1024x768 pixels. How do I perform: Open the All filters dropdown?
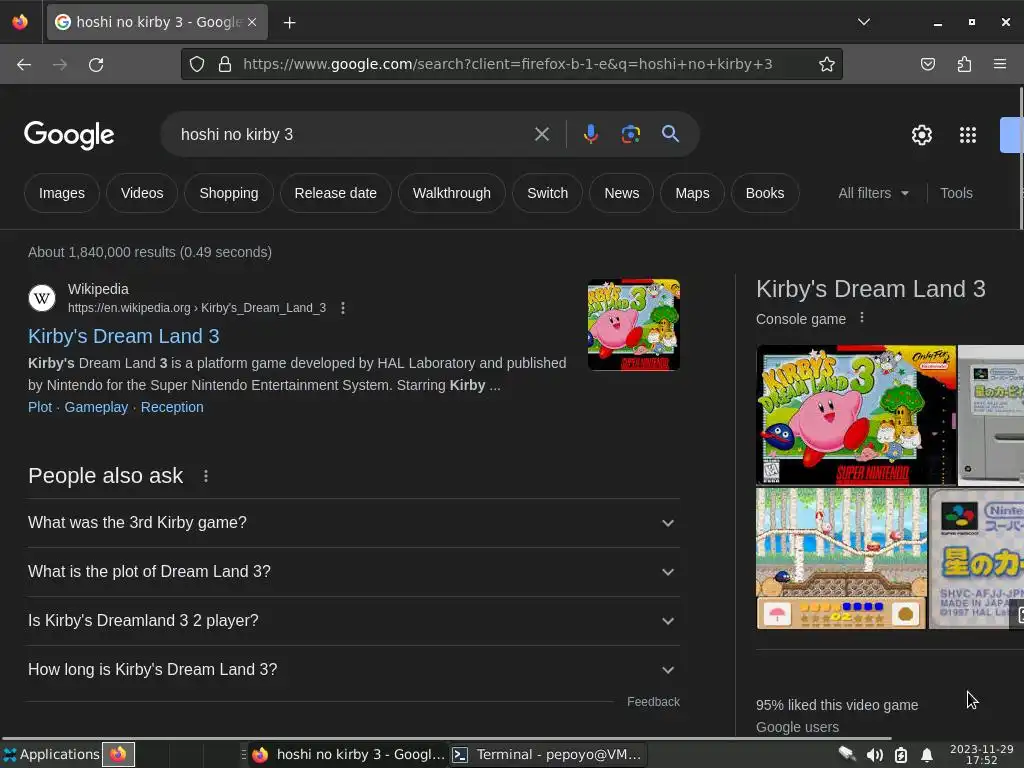(x=873, y=193)
